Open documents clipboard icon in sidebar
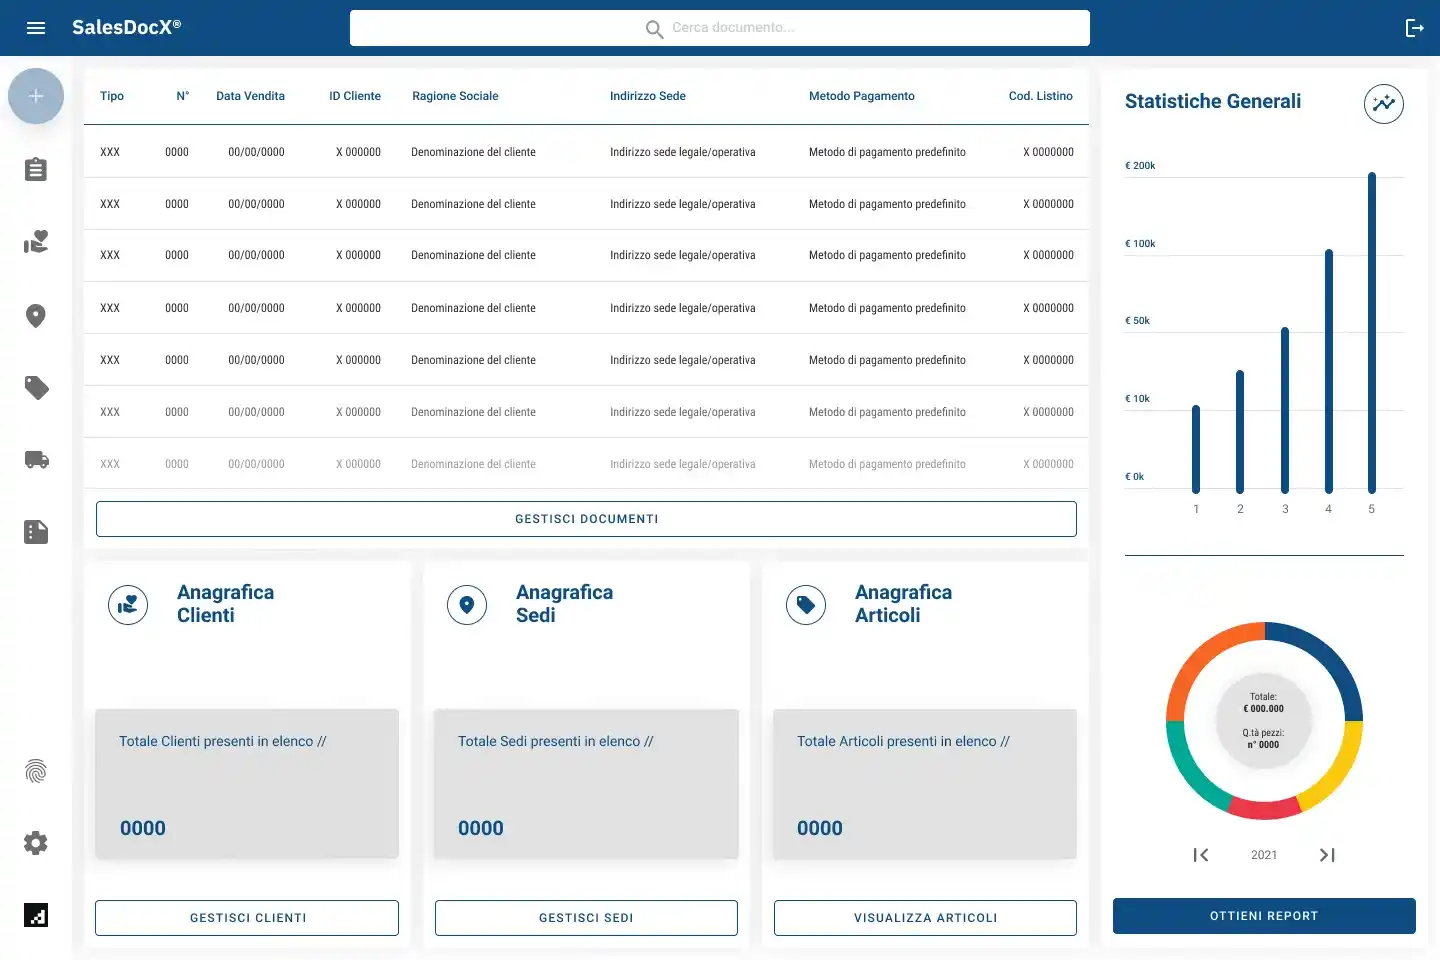 [x=36, y=169]
